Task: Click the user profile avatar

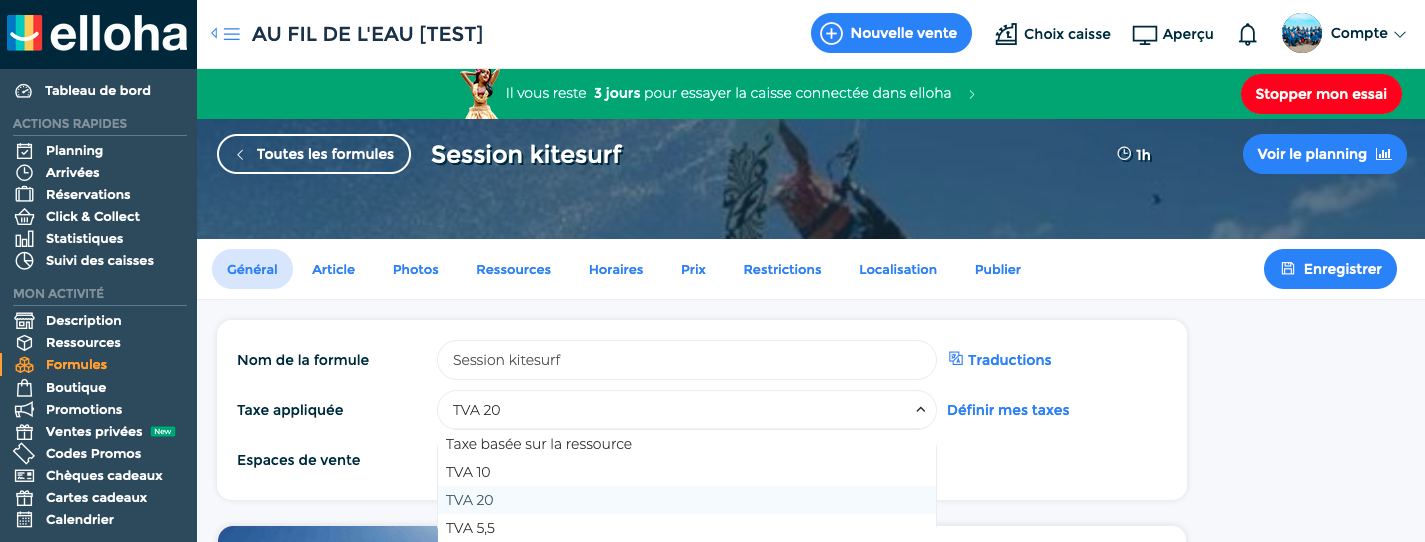Action: (x=1302, y=33)
